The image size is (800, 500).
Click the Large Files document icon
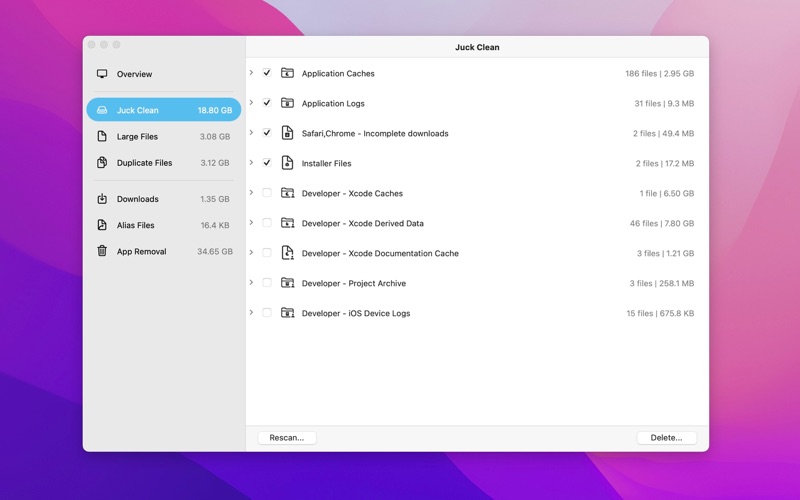(x=102, y=137)
